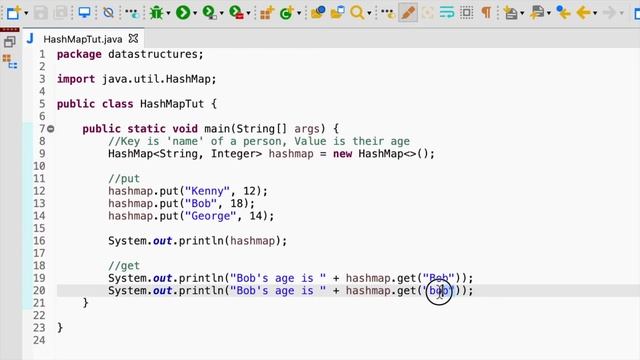Click the grayed Save icon

(41, 13)
